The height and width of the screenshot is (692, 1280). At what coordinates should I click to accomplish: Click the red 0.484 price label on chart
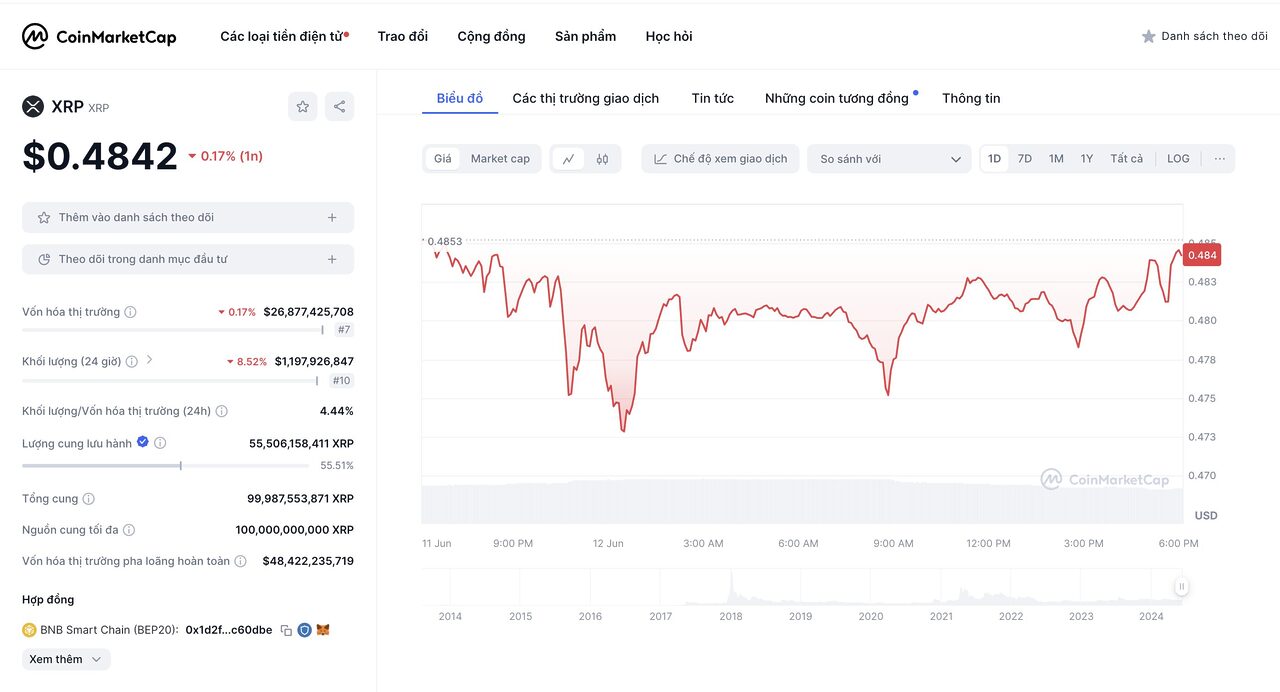(x=1202, y=255)
